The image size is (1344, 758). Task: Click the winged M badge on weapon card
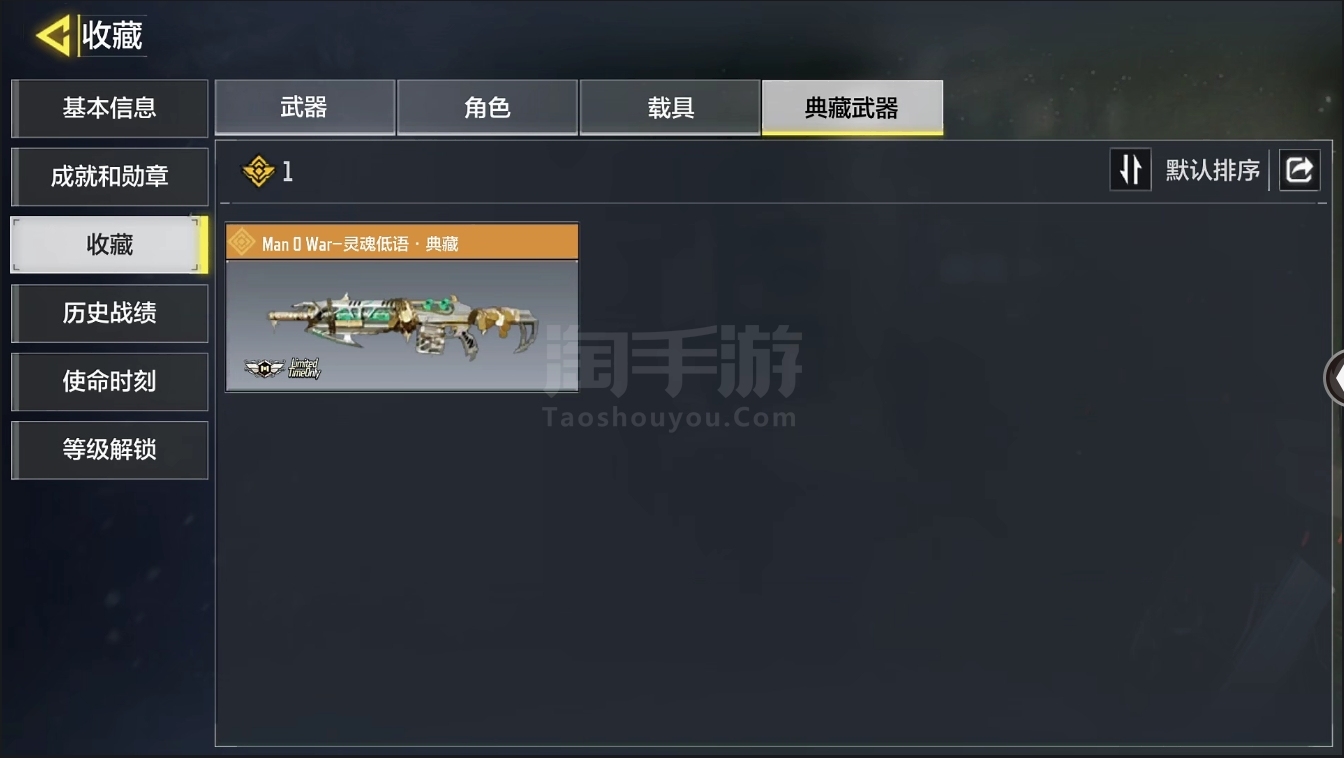click(265, 369)
